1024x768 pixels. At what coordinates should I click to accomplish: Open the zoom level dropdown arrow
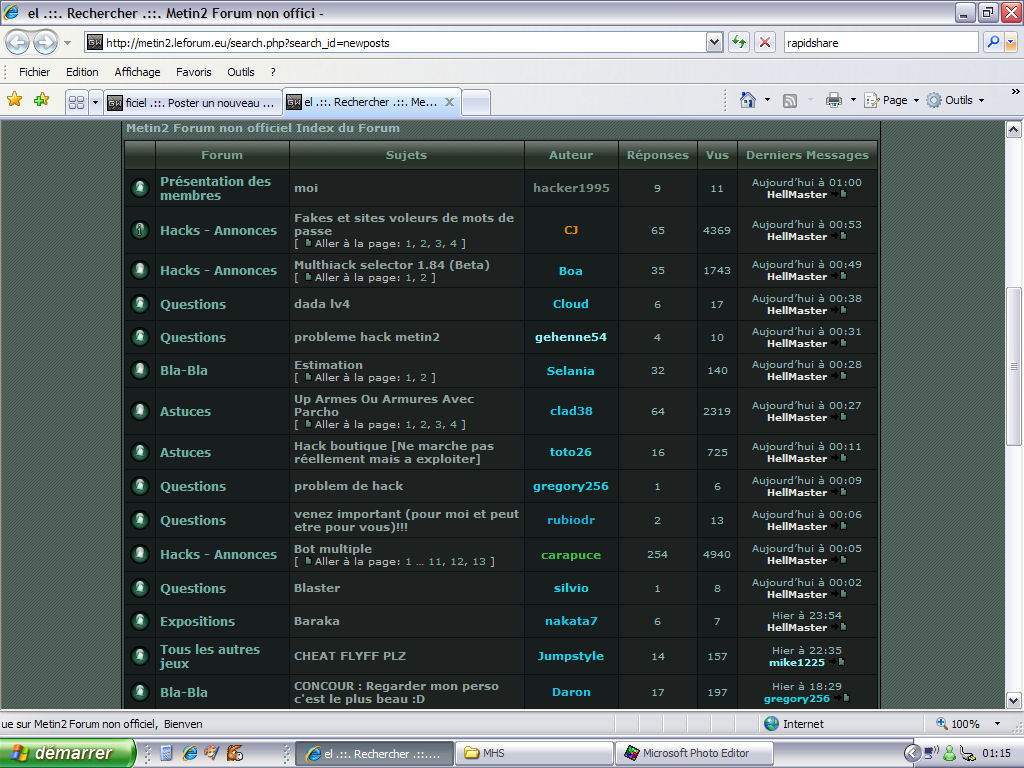click(x=997, y=724)
